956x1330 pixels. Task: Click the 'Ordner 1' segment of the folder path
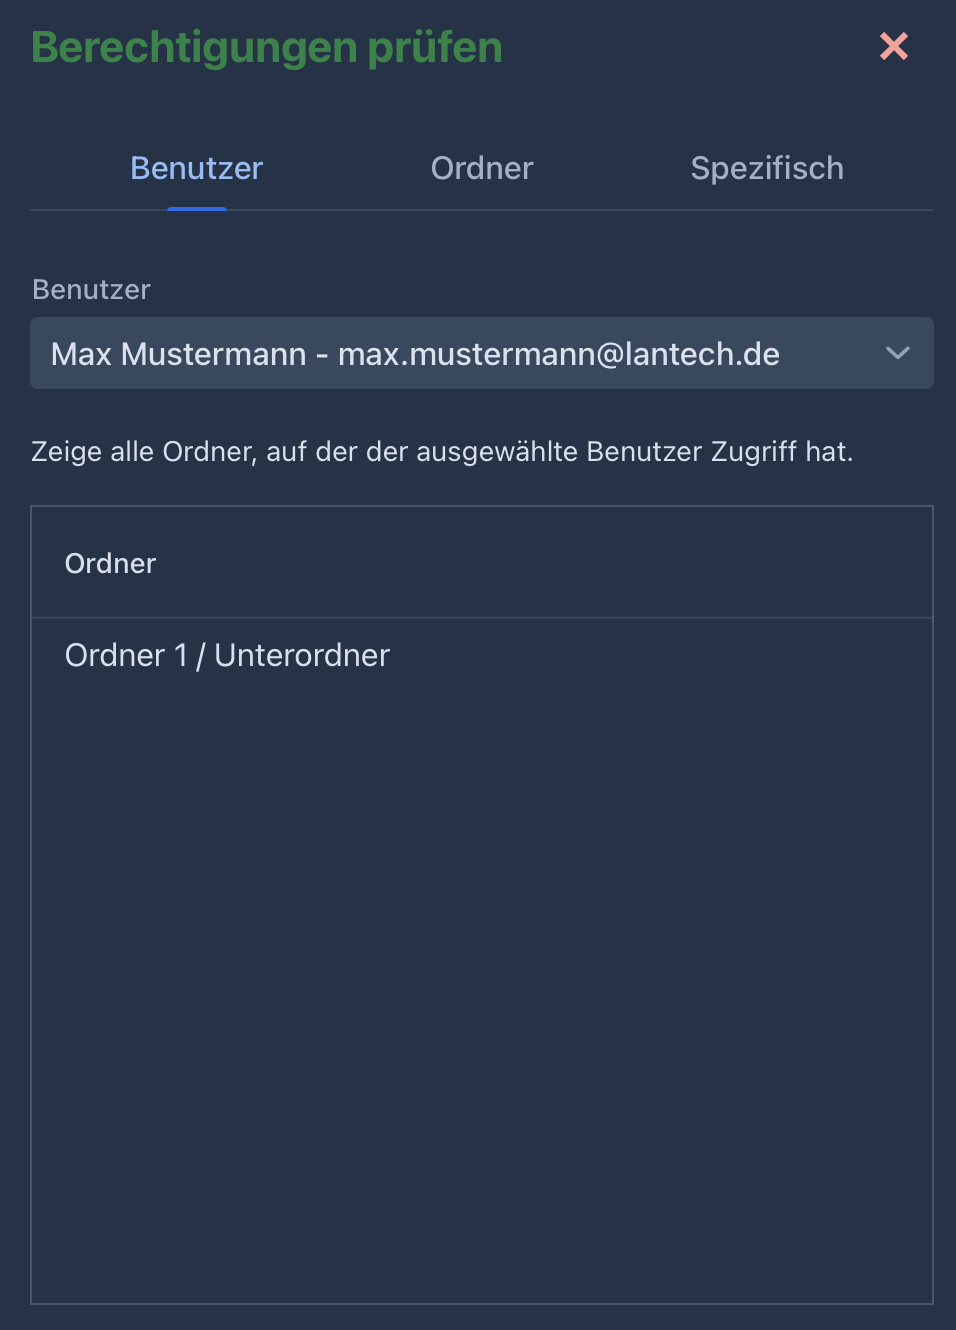(x=126, y=655)
